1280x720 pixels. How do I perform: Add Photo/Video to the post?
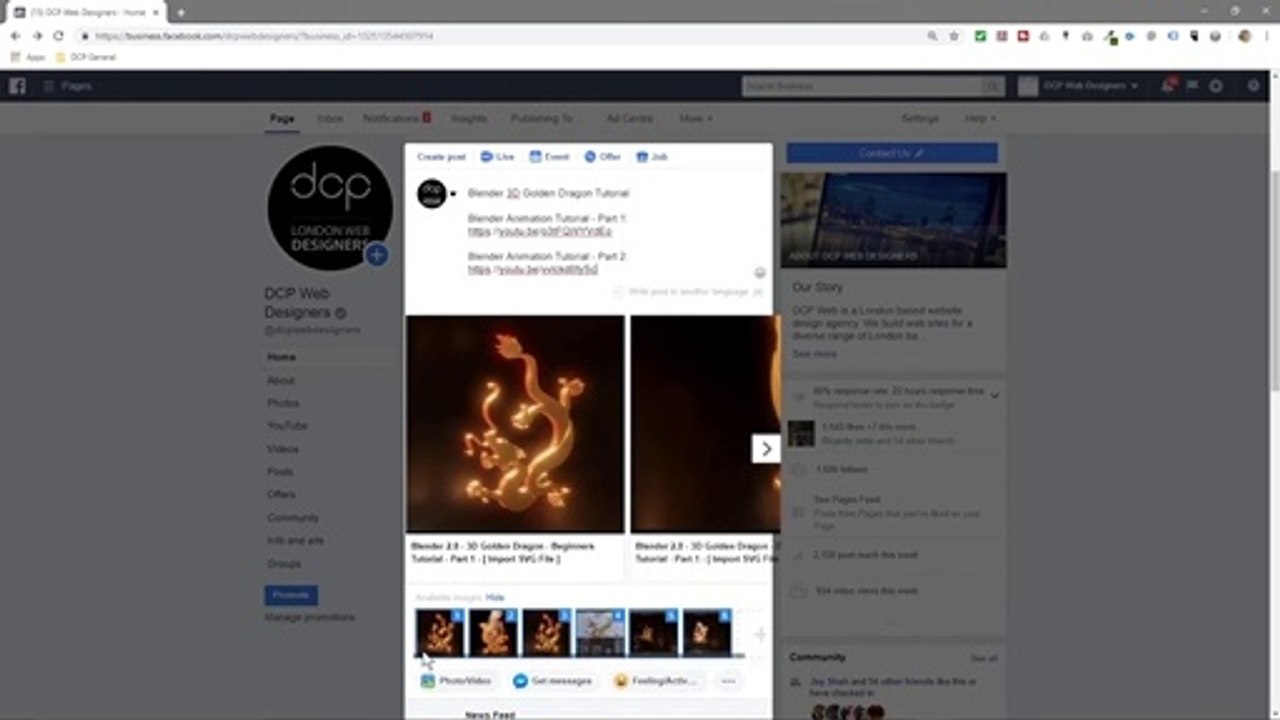click(x=457, y=681)
